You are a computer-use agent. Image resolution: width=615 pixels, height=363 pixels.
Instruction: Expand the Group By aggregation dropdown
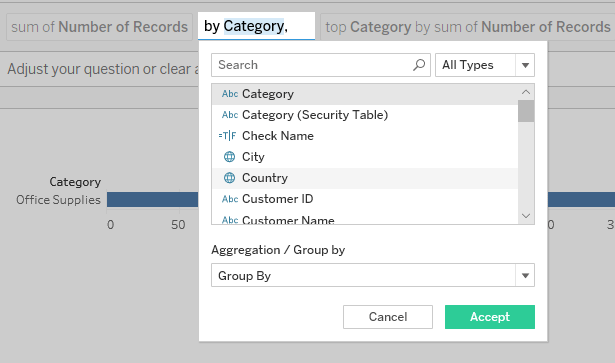(x=373, y=275)
